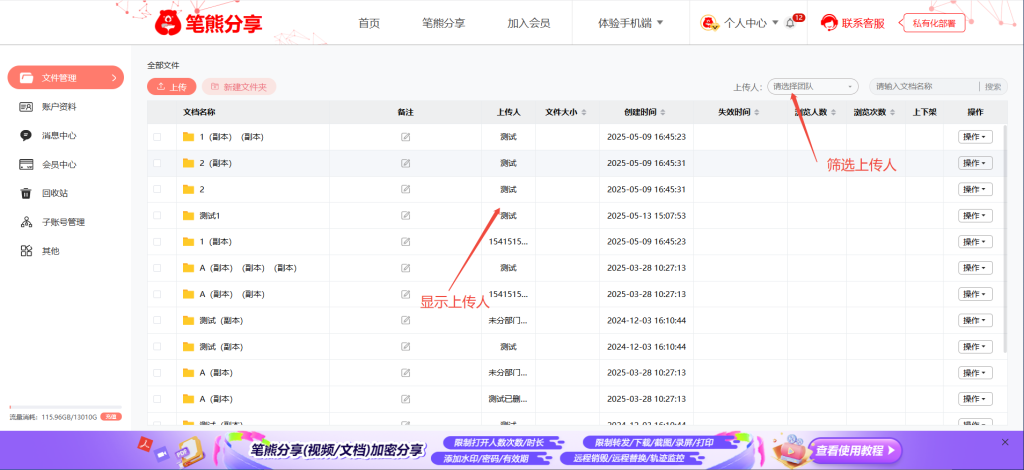Check the box for folder 测试1

156,215
